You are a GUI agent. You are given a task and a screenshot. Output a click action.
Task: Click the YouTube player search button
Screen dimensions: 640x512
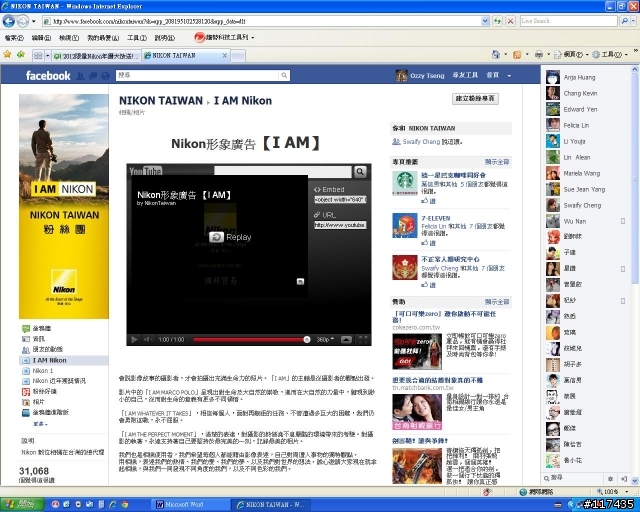pos(360,172)
